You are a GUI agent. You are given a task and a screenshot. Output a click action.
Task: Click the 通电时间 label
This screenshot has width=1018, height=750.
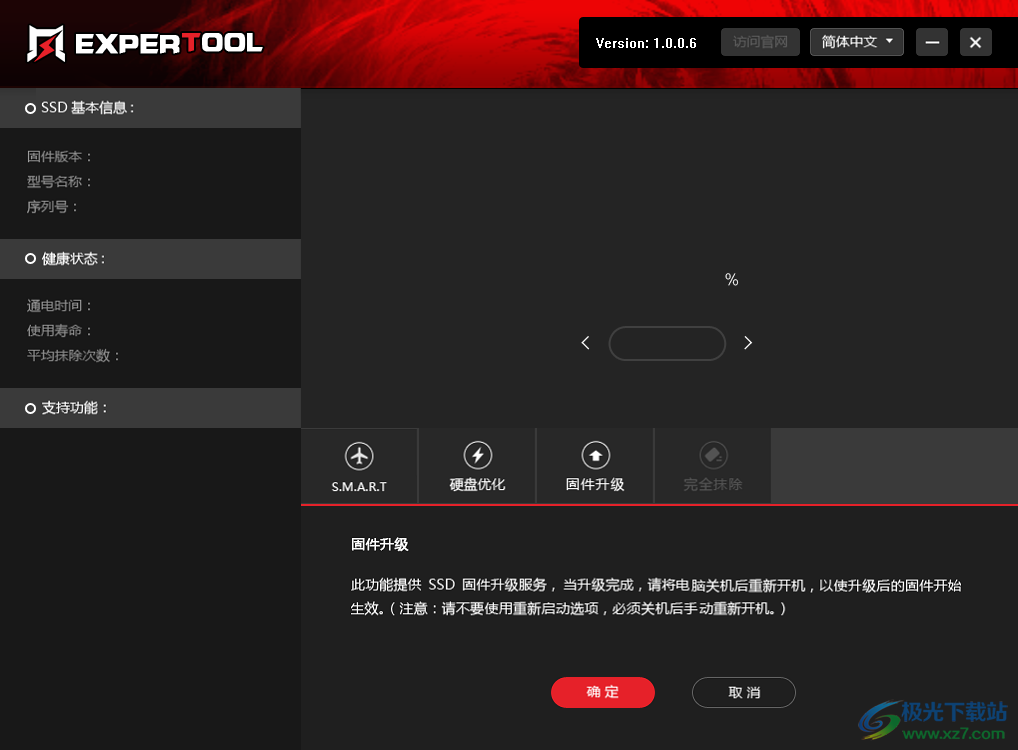(59, 306)
